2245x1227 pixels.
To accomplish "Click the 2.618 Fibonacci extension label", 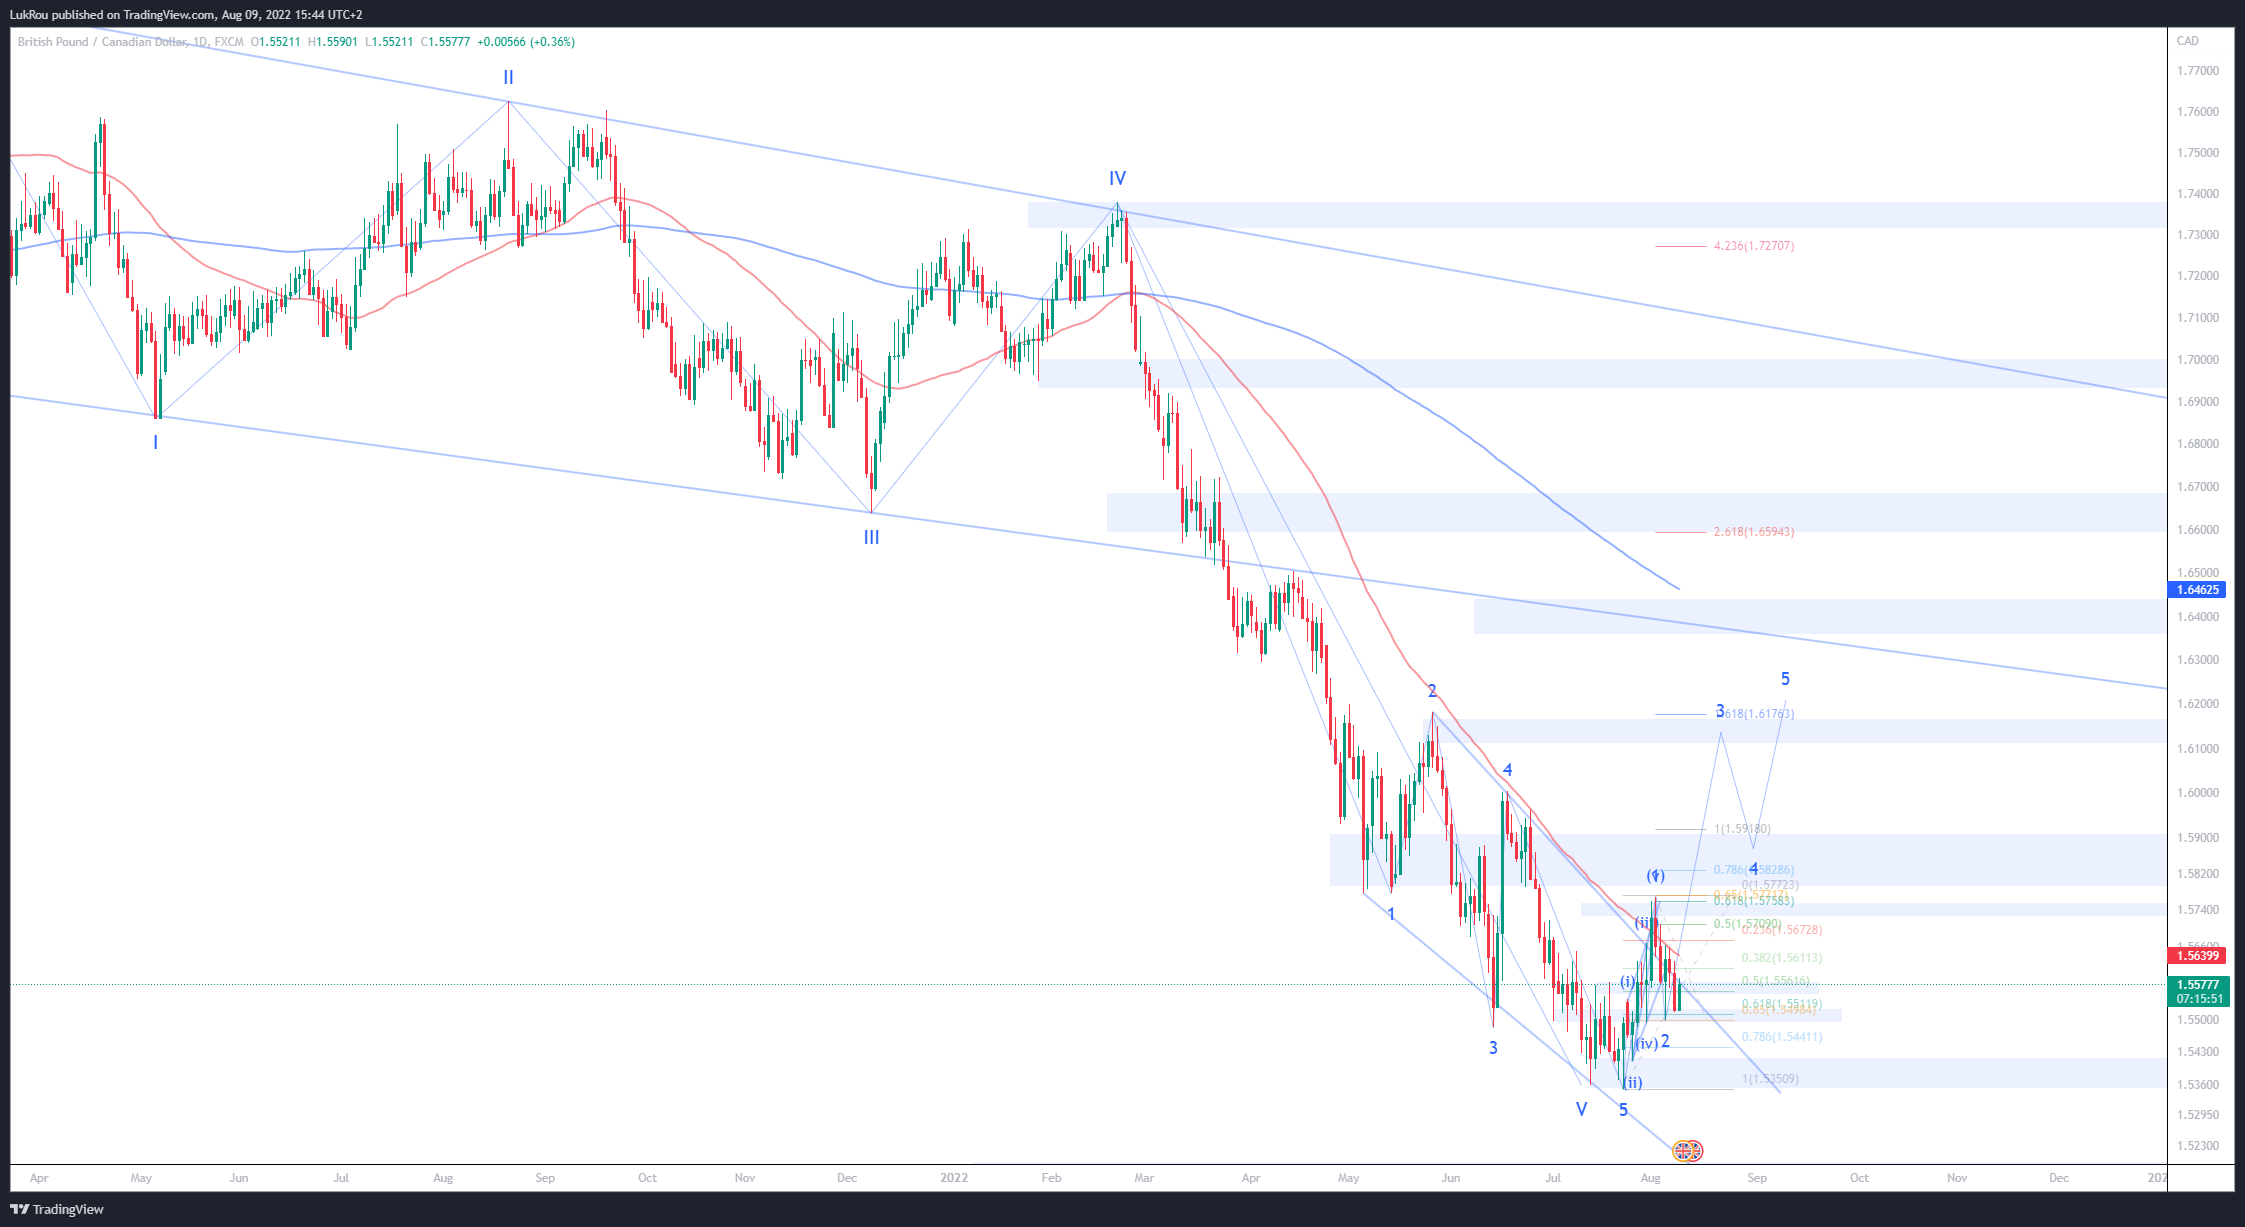I will coord(1753,532).
